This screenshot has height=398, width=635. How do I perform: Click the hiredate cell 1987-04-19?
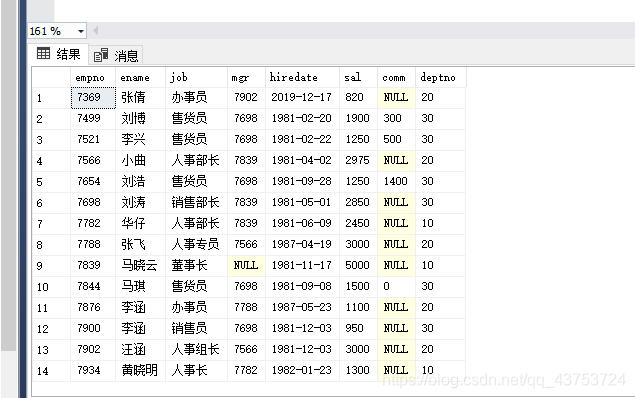[x=302, y=245]
